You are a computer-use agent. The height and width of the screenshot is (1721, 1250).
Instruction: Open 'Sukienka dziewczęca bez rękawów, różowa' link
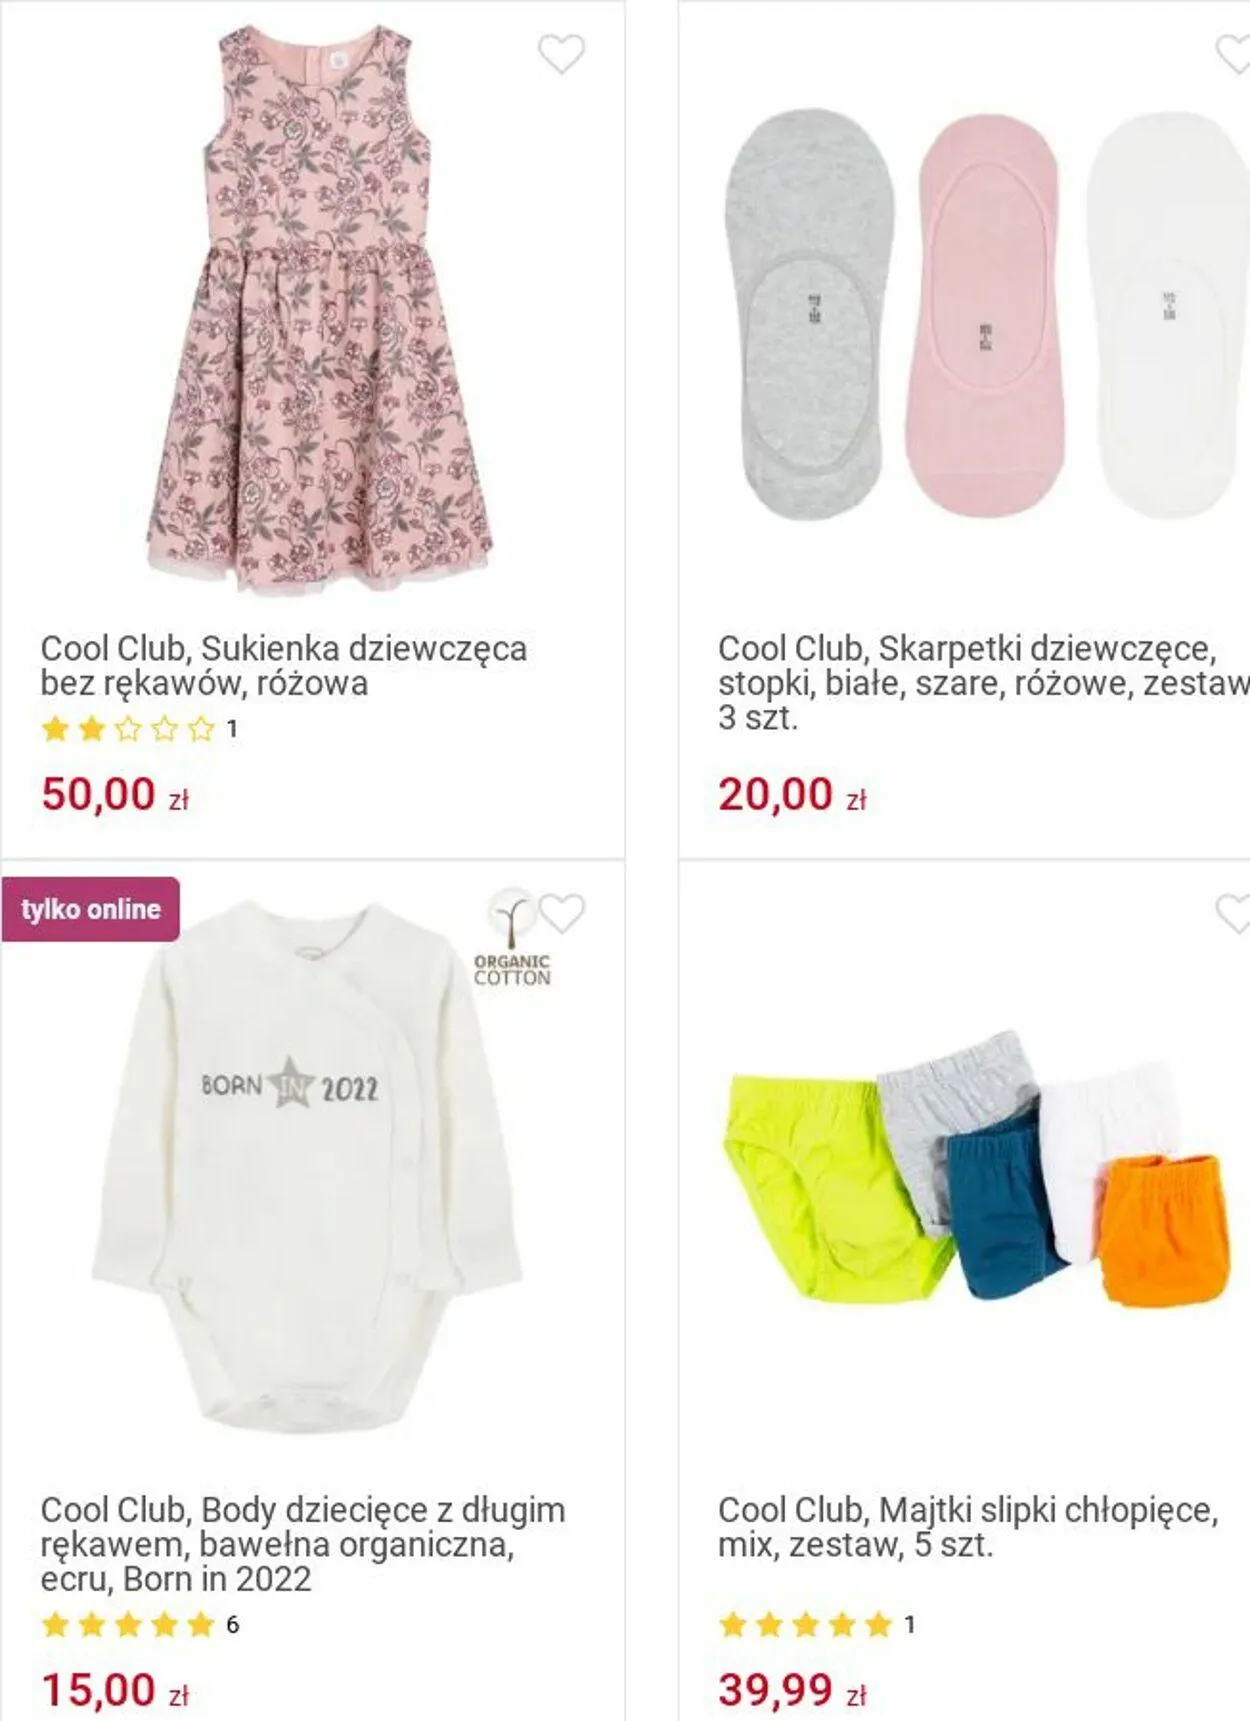284,666
